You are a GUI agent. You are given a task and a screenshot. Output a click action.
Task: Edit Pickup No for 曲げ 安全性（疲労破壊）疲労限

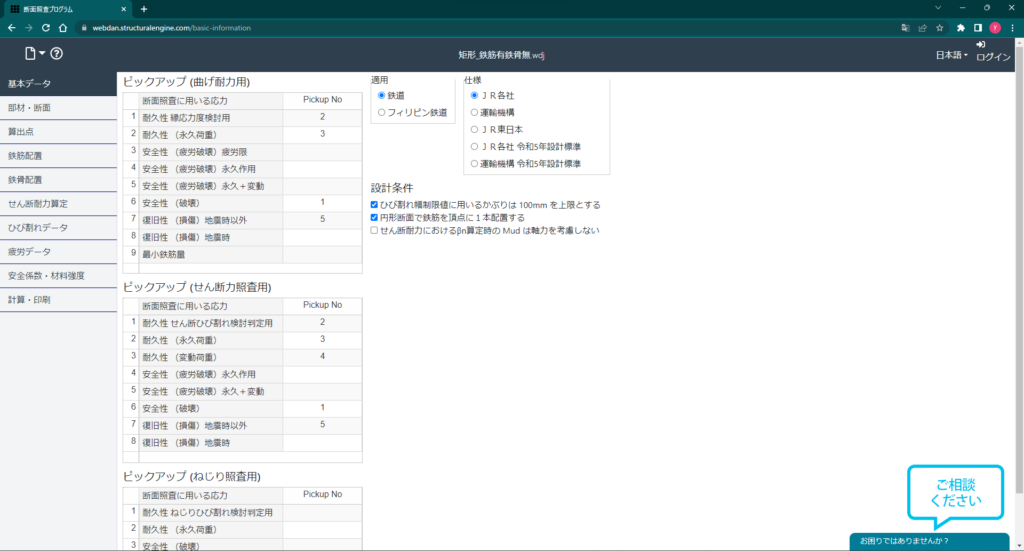(323, 151)
